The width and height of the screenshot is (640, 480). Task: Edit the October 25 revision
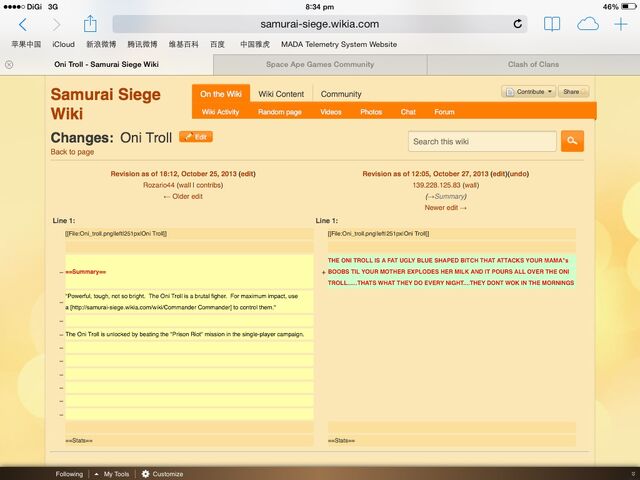pos(247,173)
